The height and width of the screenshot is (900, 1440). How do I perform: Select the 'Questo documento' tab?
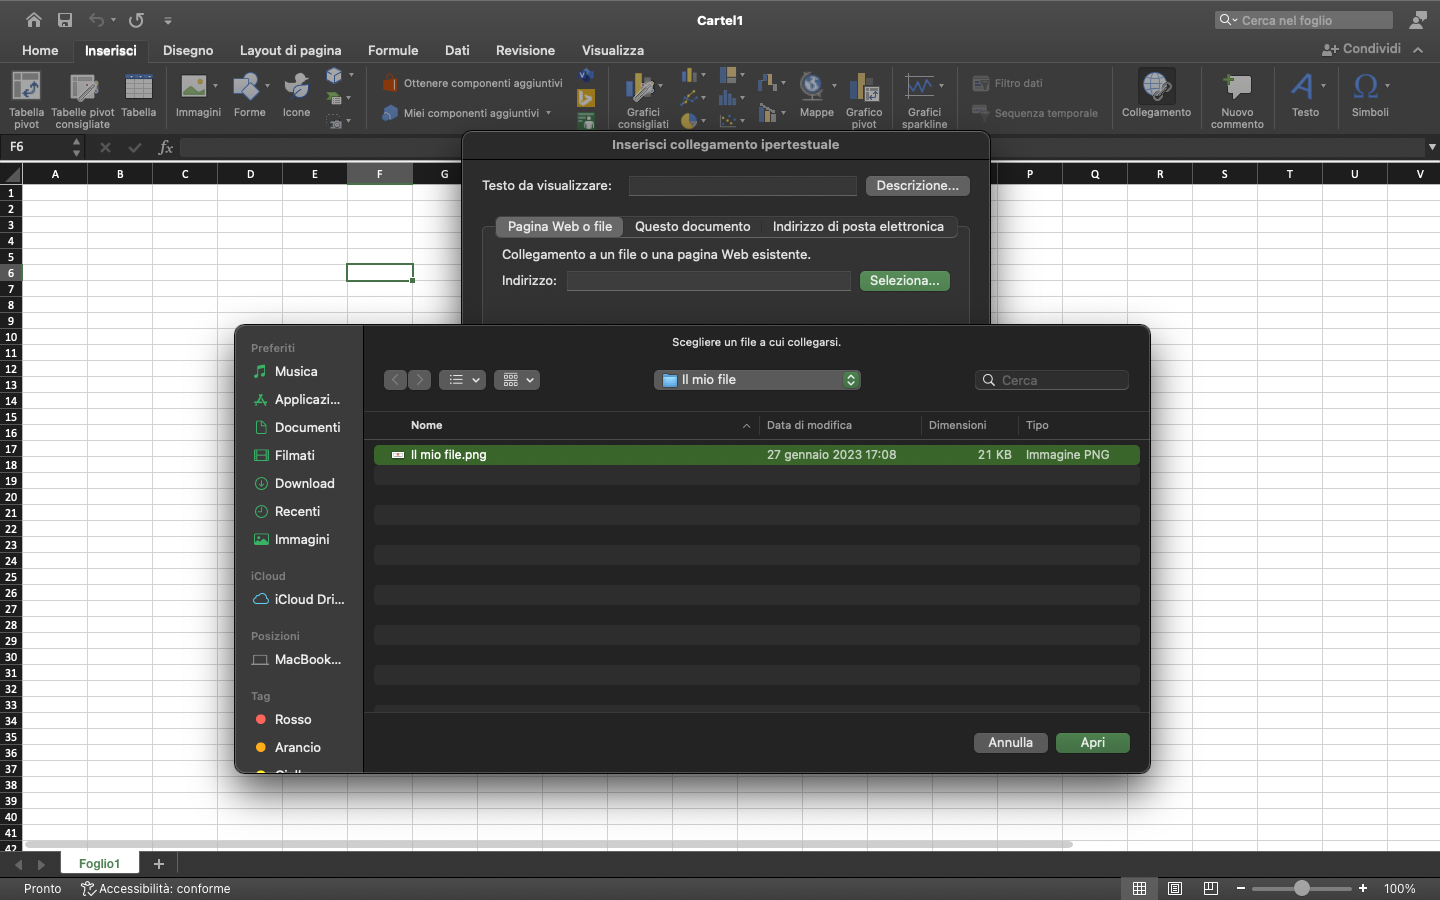[692, 227]
